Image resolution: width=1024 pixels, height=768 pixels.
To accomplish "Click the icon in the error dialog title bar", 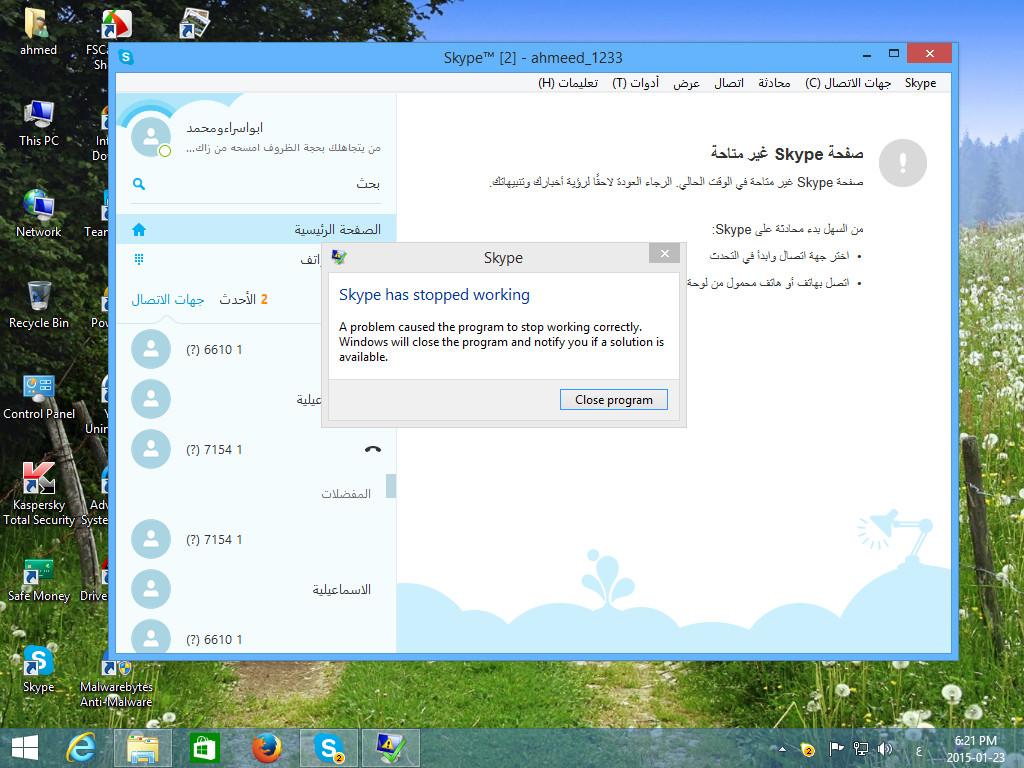I will (x=339, y=257).
